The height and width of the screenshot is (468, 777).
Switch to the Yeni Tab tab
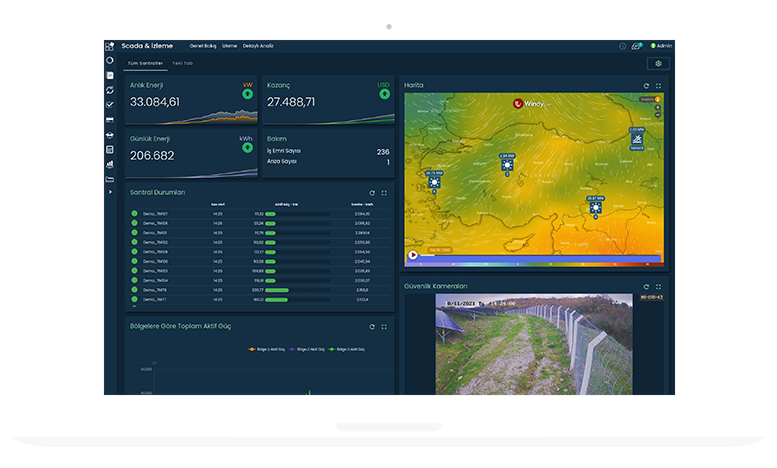tap(182, 63)
